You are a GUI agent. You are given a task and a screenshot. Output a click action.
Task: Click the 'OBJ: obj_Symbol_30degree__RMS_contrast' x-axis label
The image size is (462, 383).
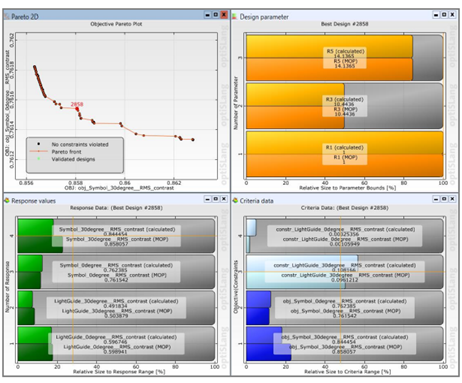tap(119, 188)
